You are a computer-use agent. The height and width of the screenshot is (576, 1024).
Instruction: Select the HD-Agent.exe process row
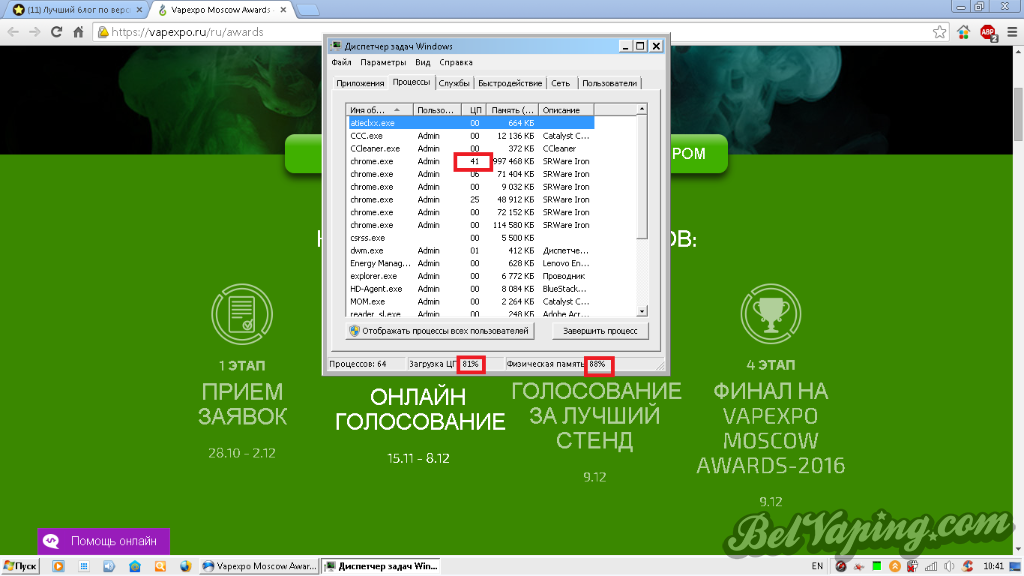point(471,289)
